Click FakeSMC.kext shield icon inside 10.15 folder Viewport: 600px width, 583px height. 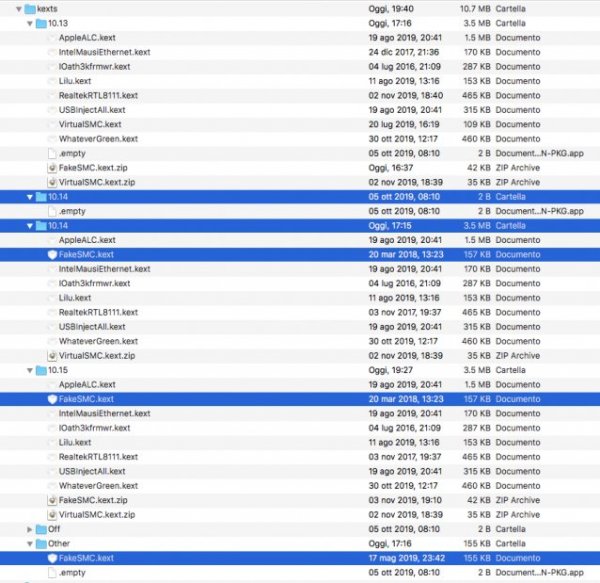[x=52, y=399]
